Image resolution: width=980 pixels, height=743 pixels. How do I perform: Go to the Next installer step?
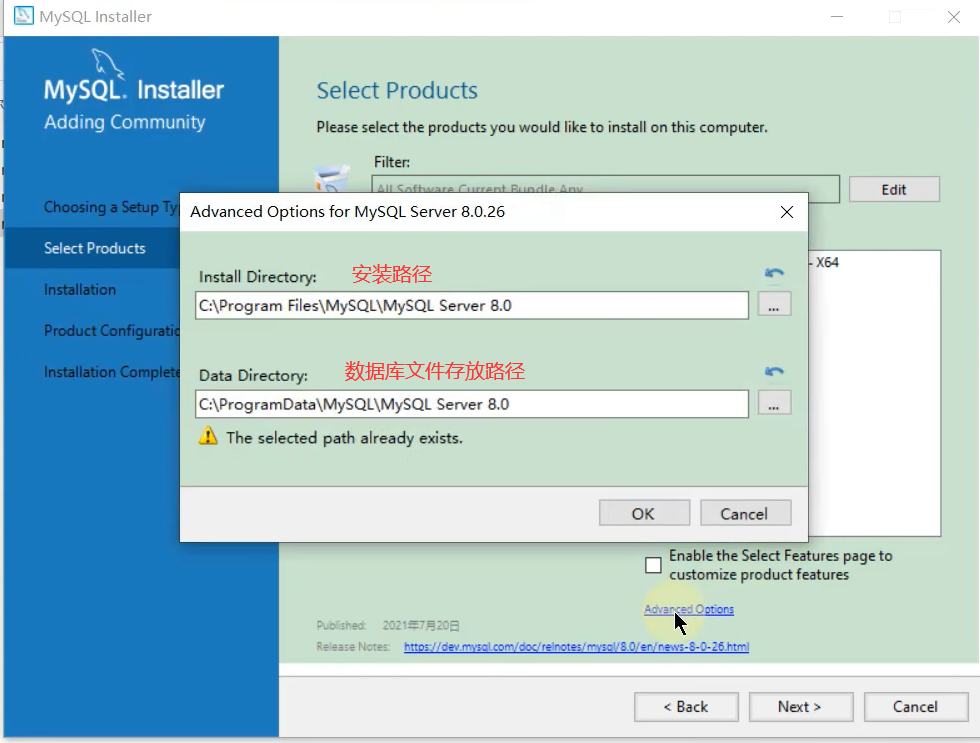(799, 706)
